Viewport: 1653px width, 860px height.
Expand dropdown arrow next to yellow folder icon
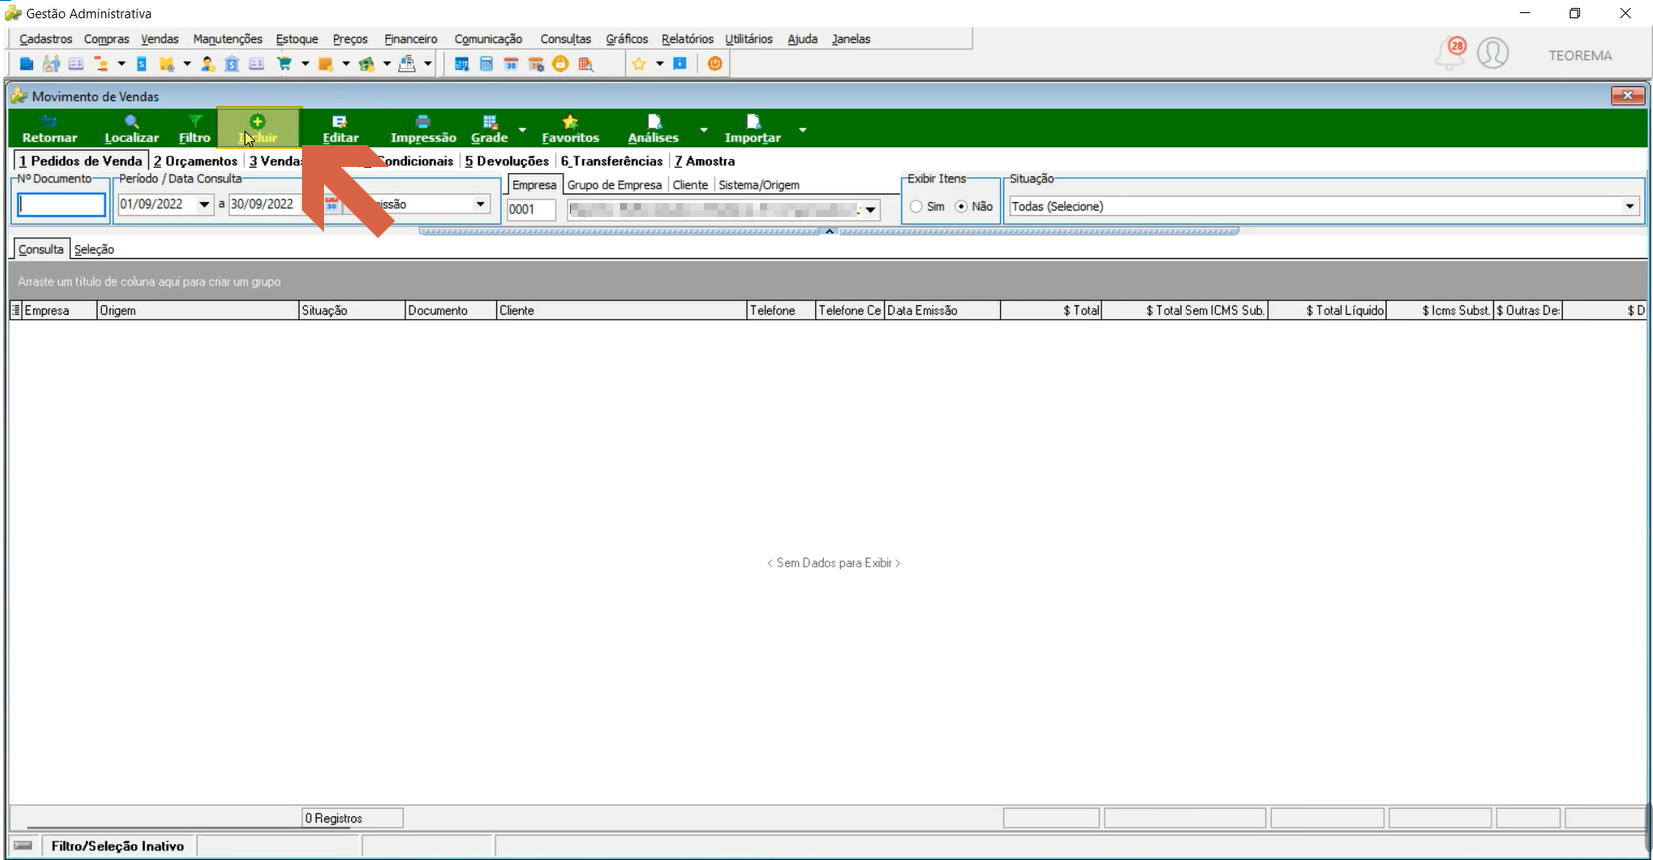click(186, 64)
